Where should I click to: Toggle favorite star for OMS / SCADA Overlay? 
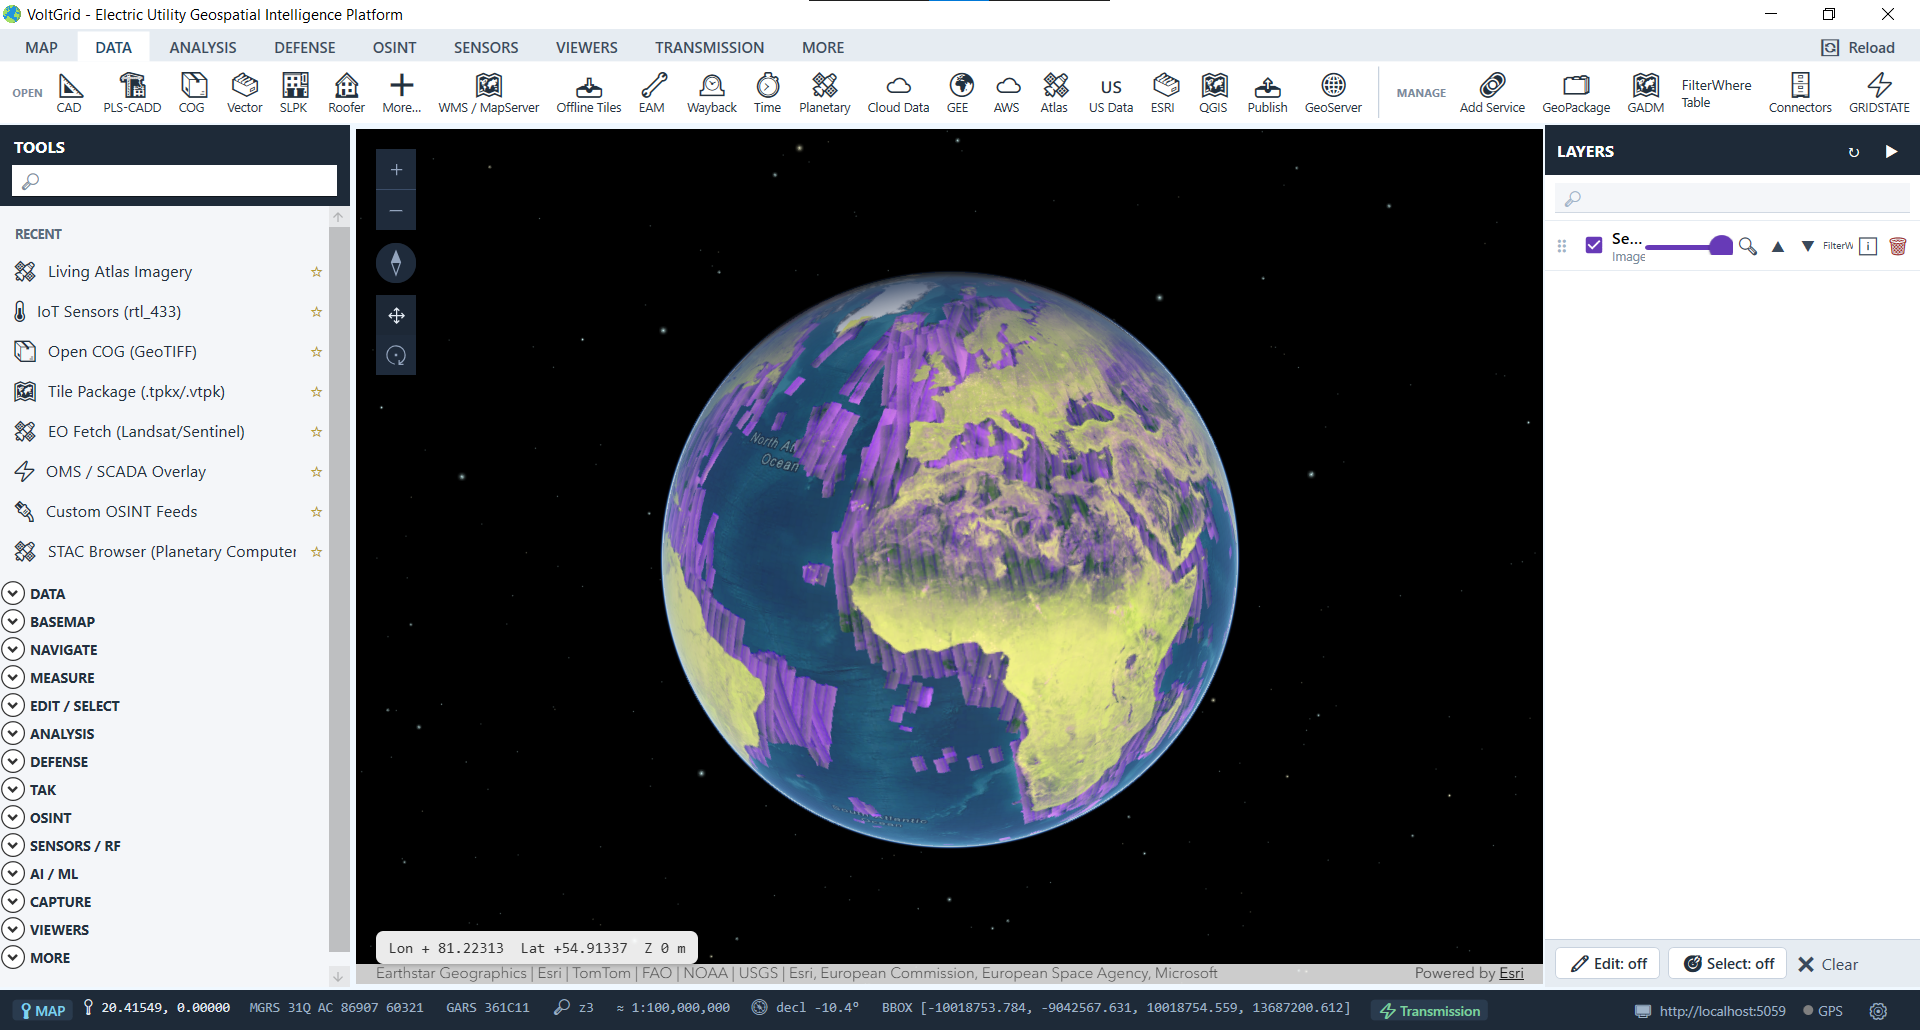(x=317, y=472)
